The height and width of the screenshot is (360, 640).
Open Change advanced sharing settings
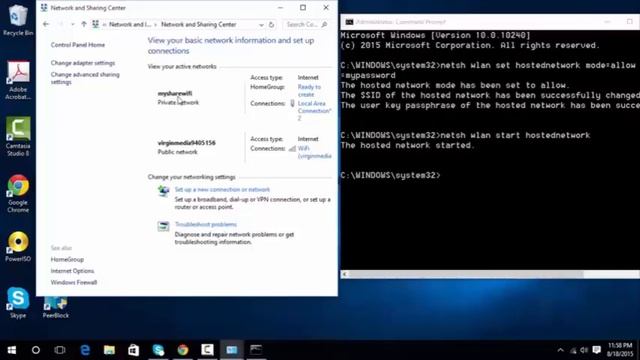point(85,78)
